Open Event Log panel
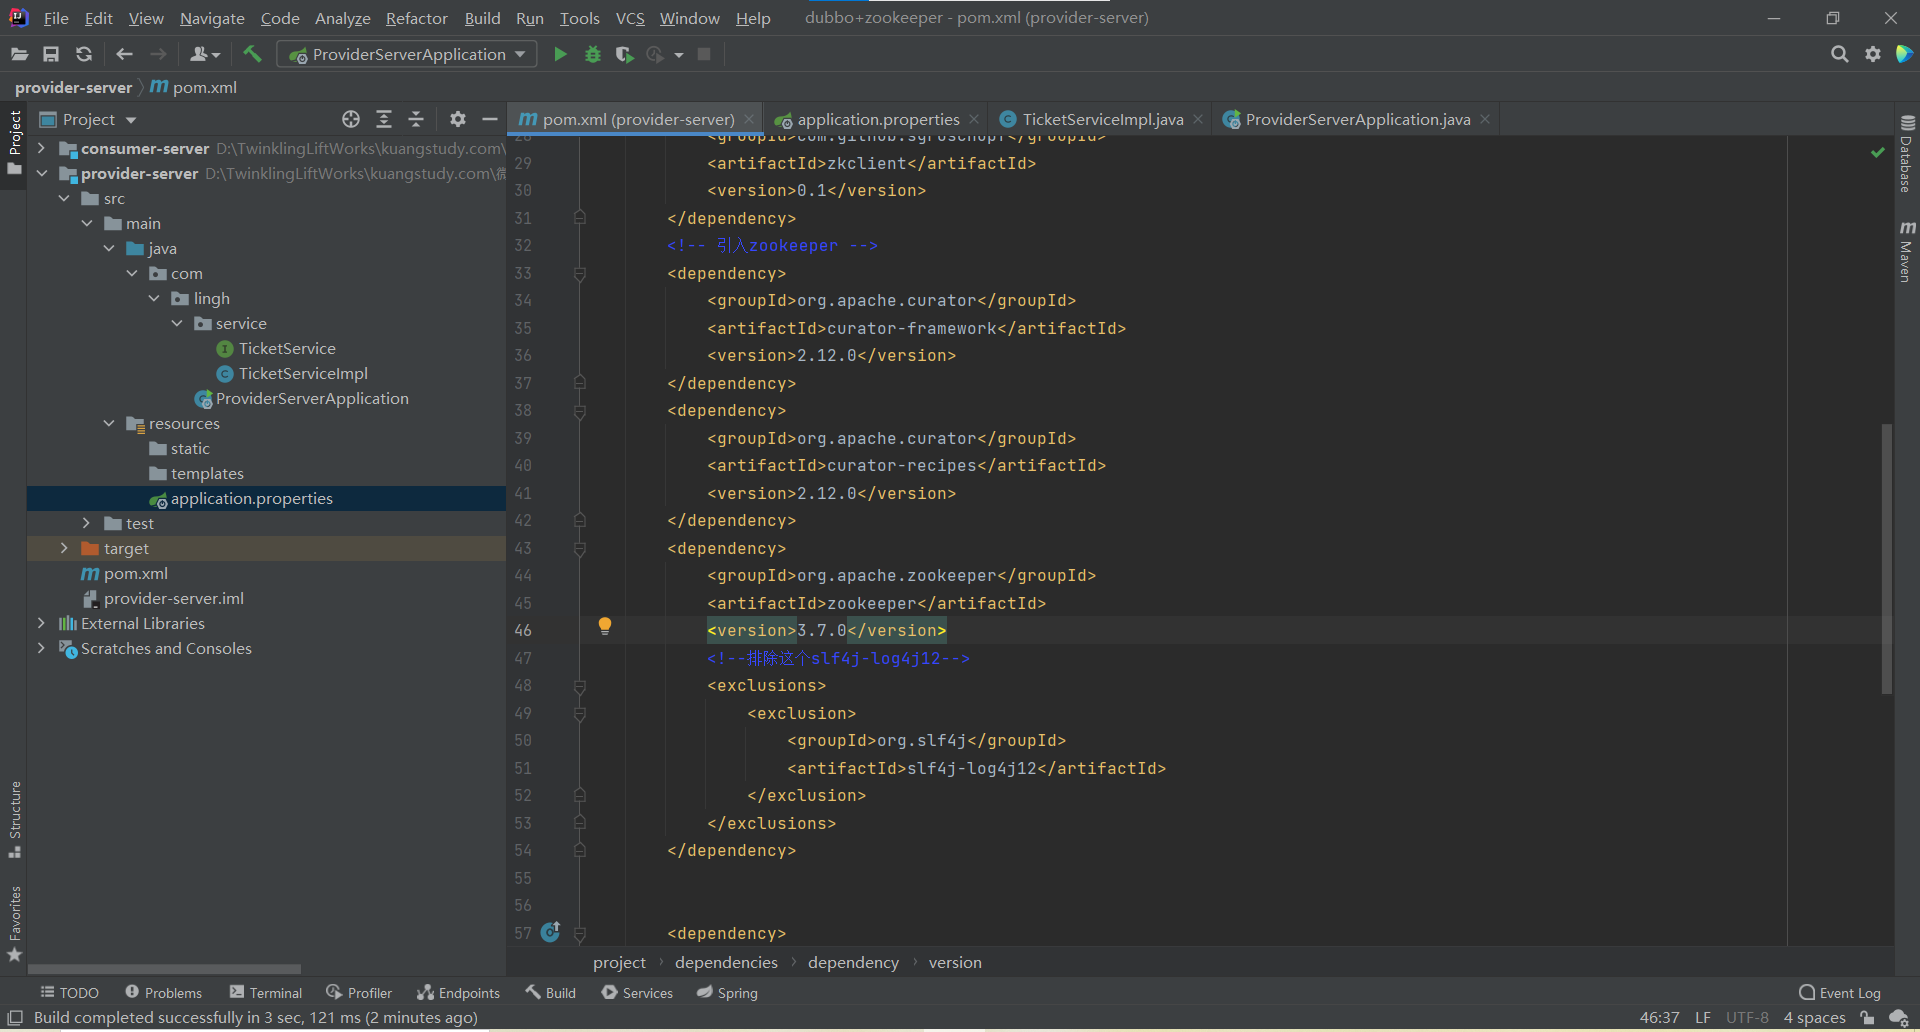 coord(1840,992)
